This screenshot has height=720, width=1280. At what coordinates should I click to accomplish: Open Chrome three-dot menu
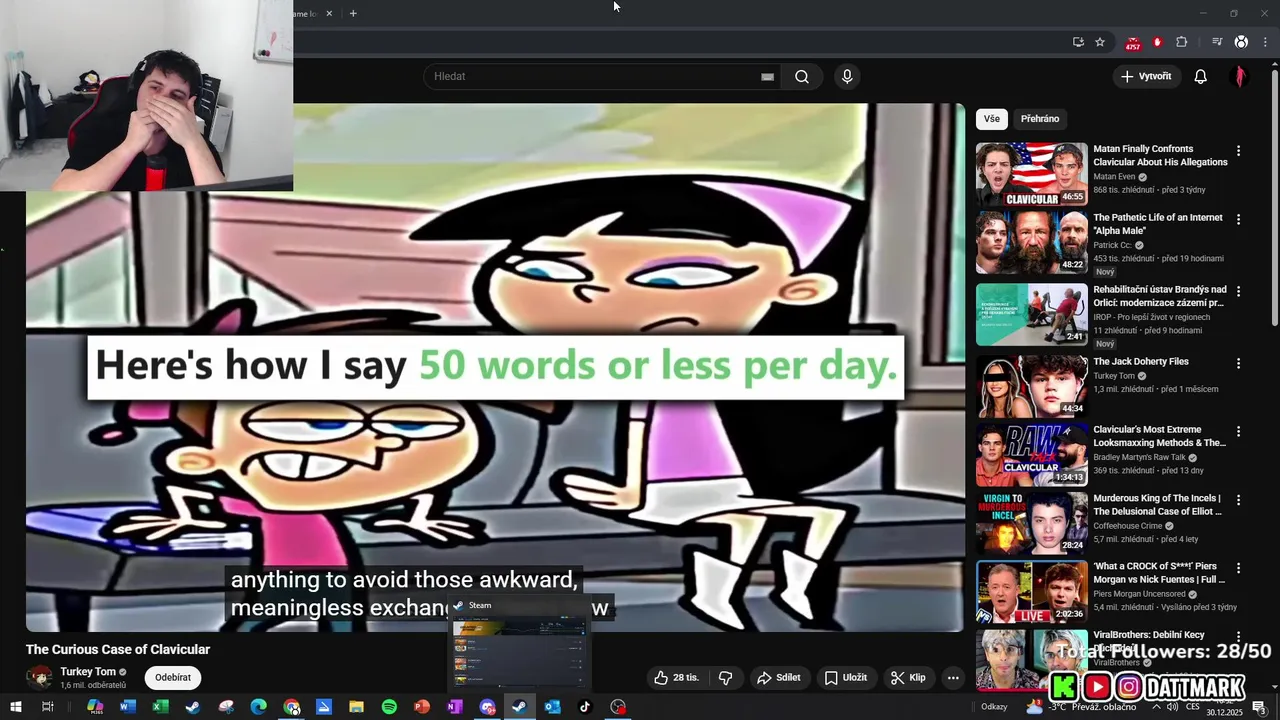pos(1265,42)
